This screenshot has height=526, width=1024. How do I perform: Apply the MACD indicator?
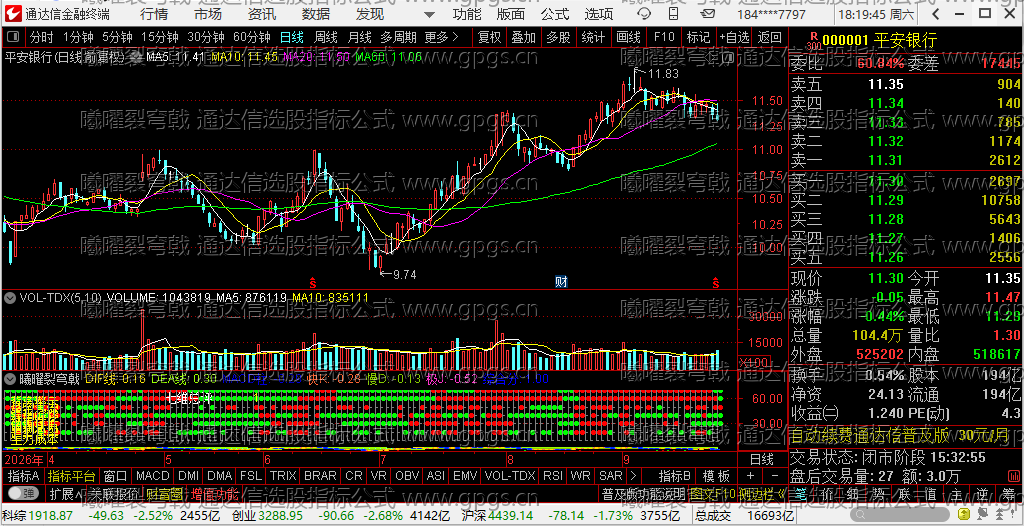pyautogui.click(x=153, y=476)
